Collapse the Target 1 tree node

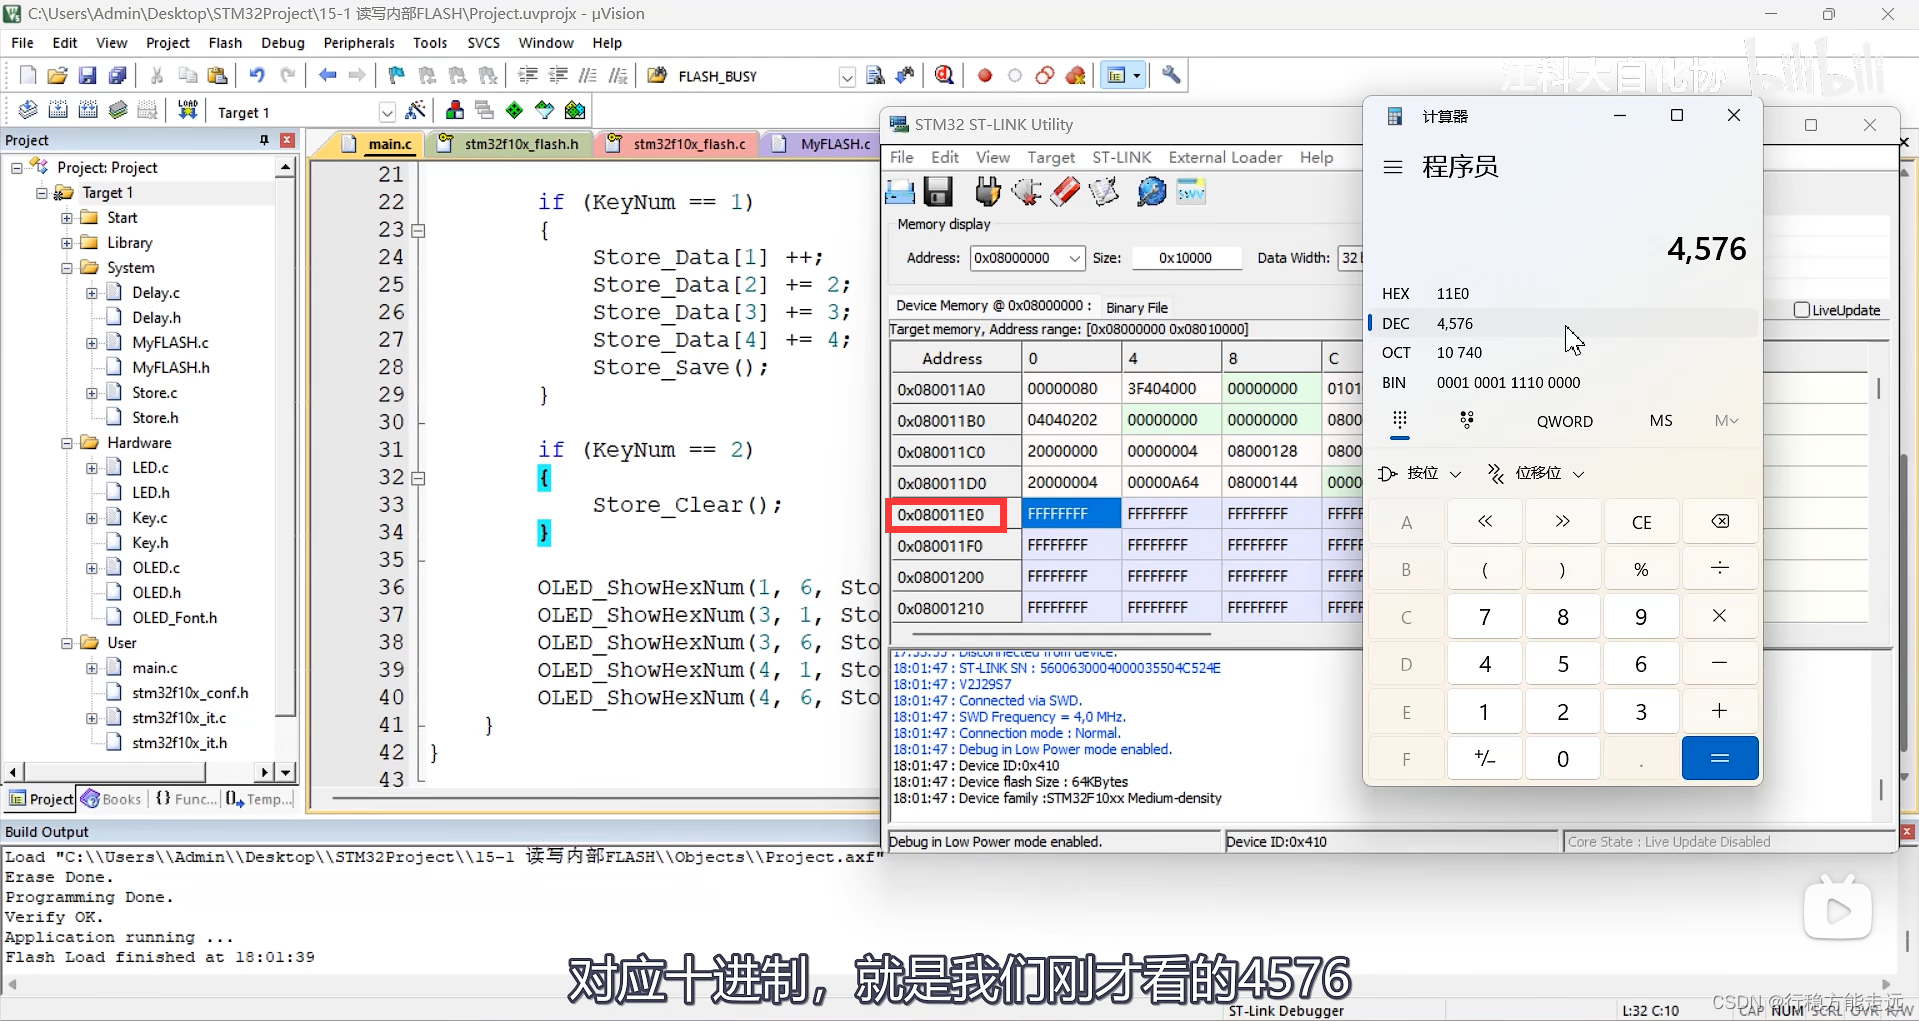(42, 193)
